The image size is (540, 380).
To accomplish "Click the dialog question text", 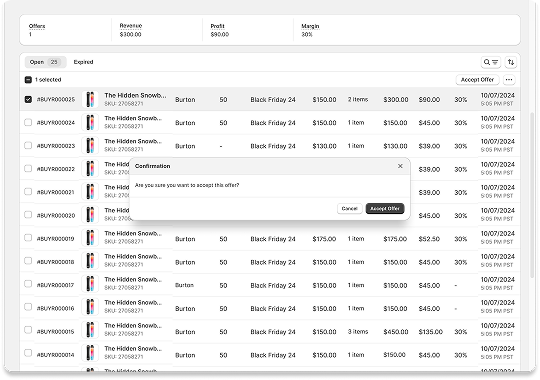I will 187,185.
